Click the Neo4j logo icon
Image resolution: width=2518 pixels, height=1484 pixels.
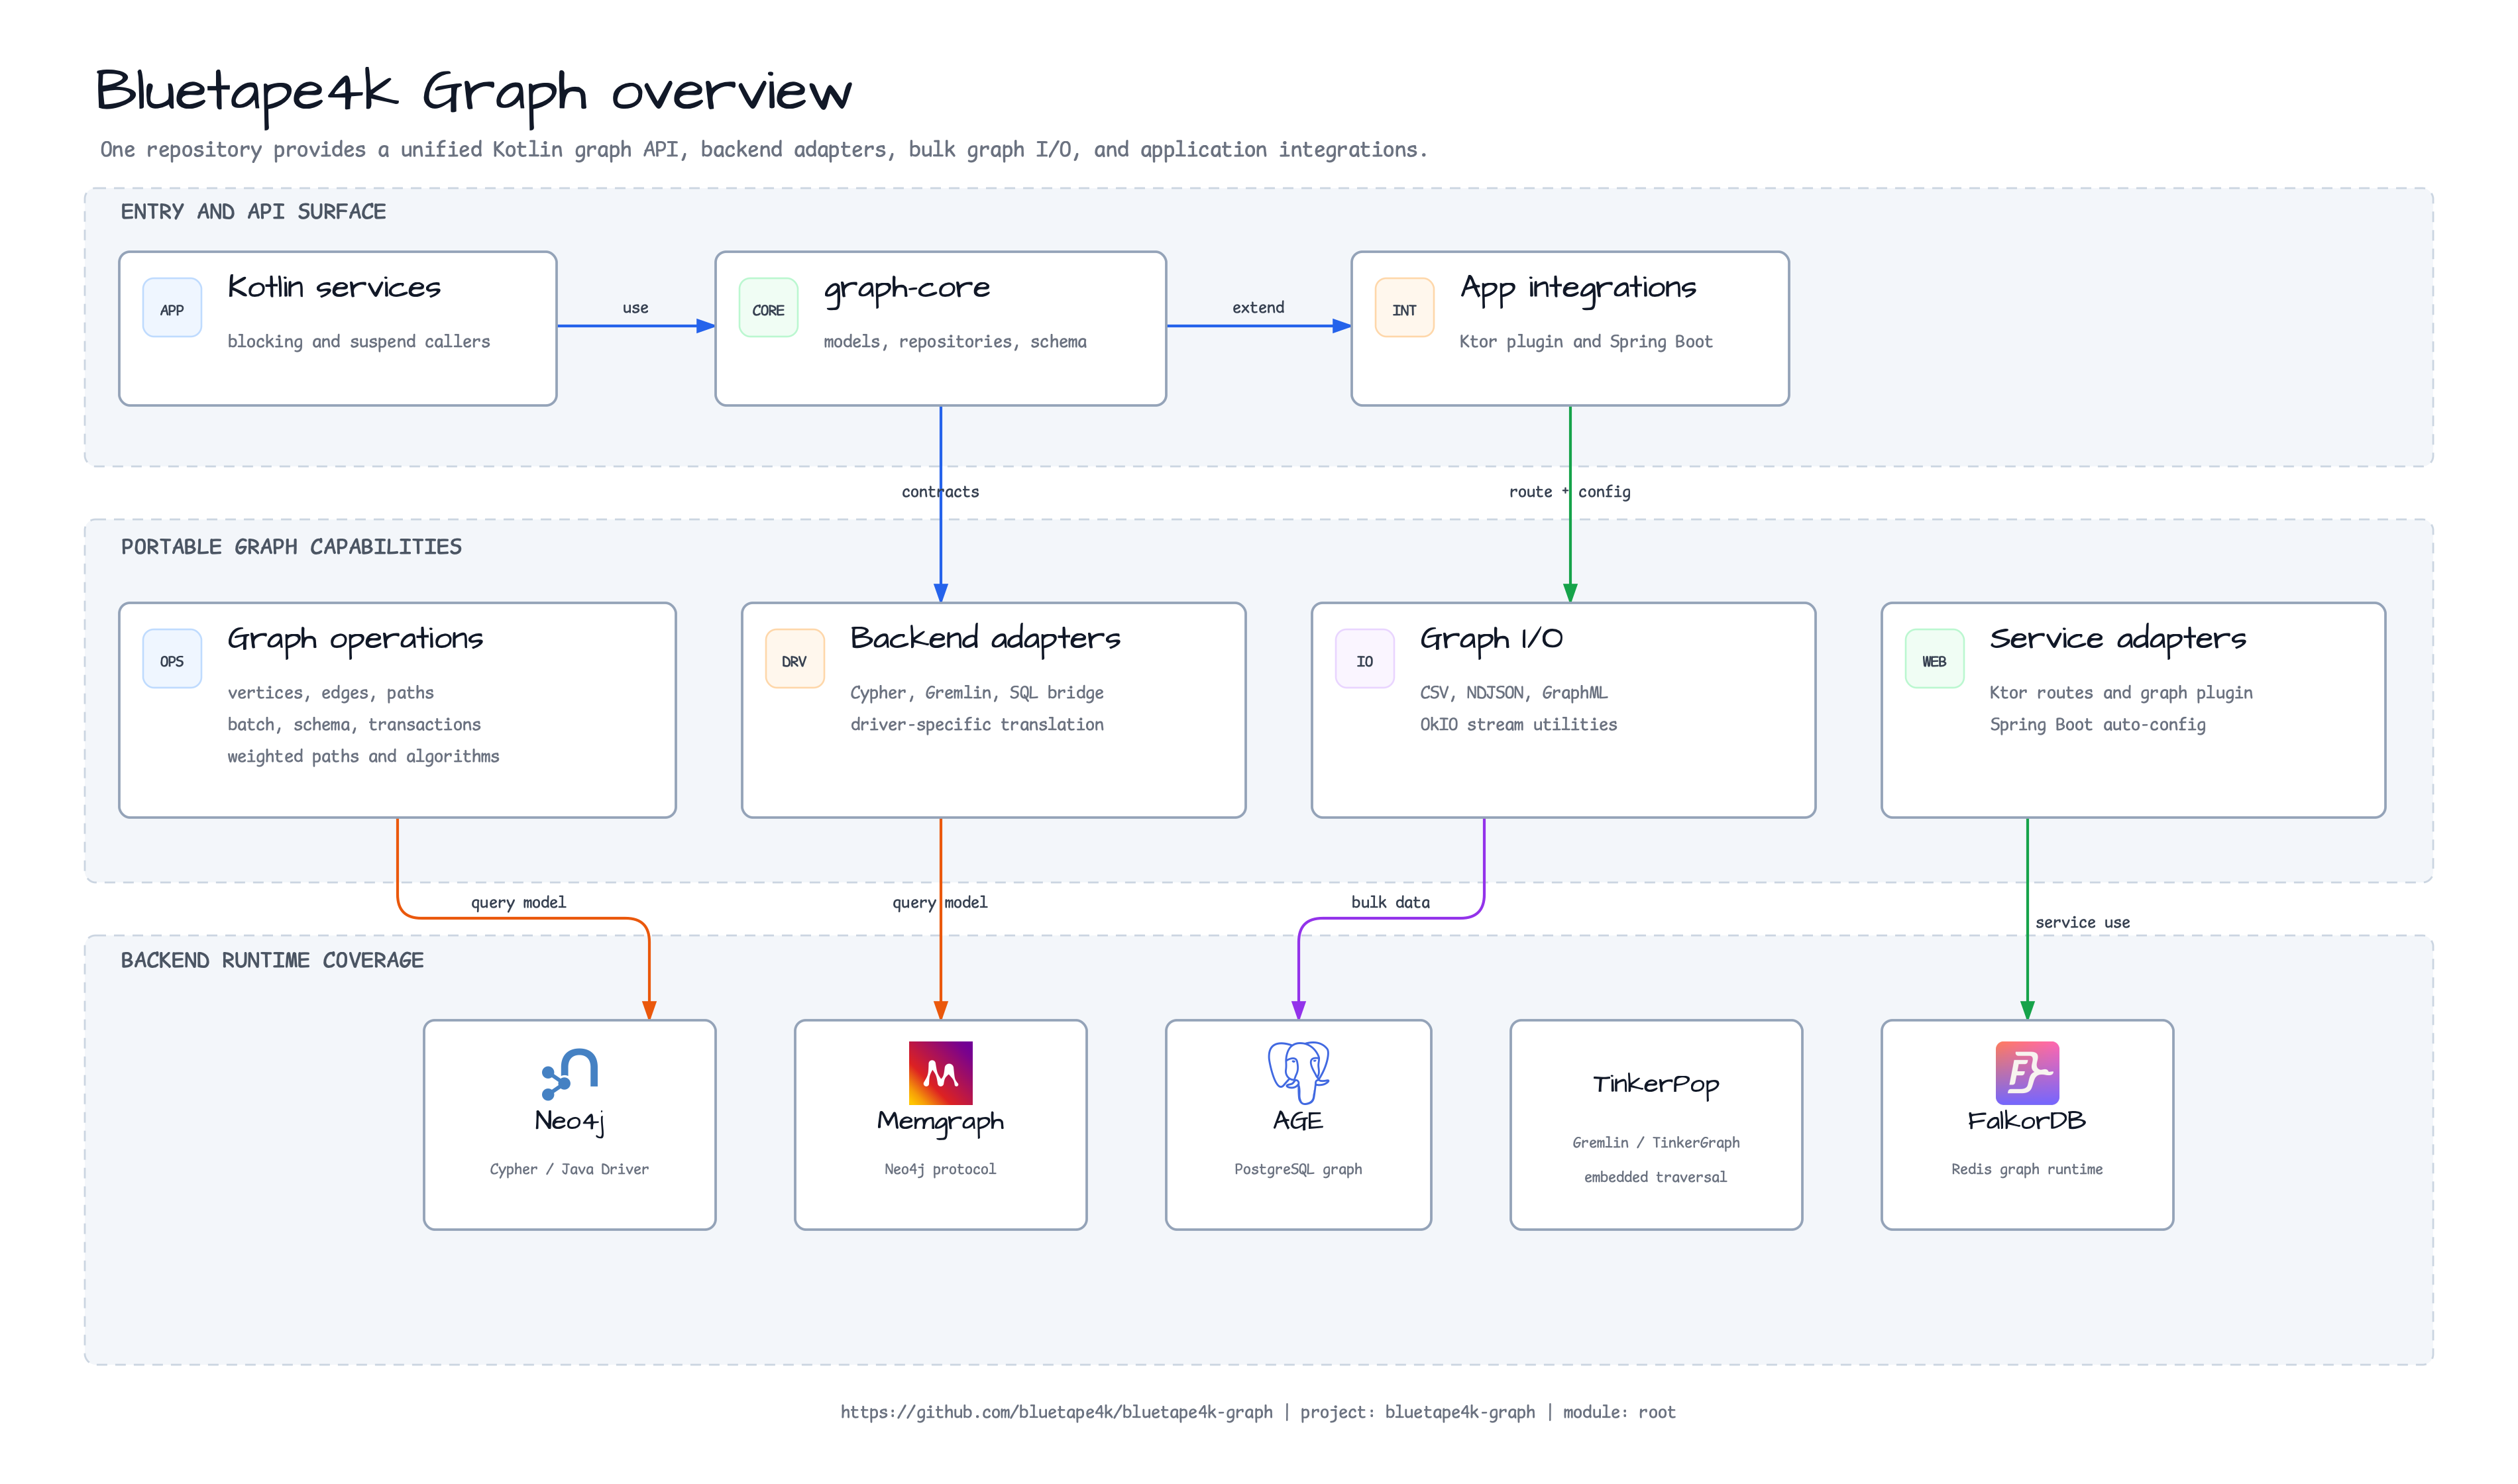[x=569, y=1074]
